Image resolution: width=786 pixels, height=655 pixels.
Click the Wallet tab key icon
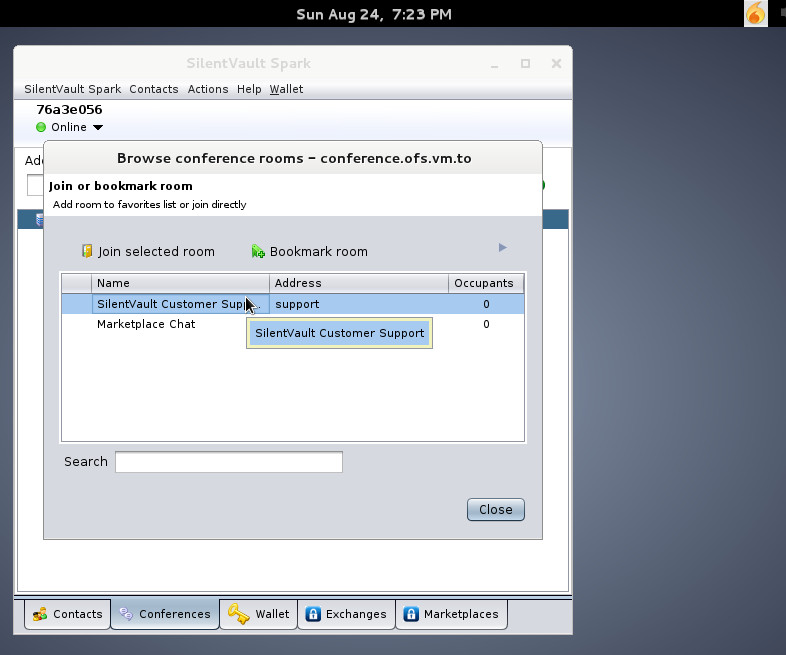[x=238, y=613]
